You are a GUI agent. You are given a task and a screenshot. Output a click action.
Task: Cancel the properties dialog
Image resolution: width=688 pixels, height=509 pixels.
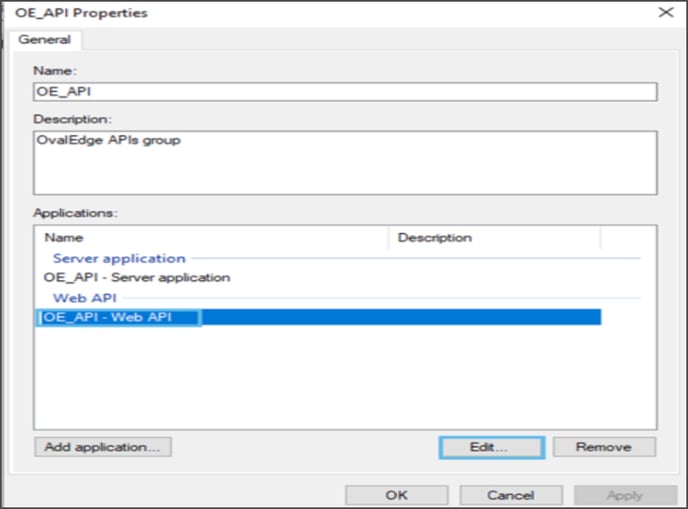511,495
